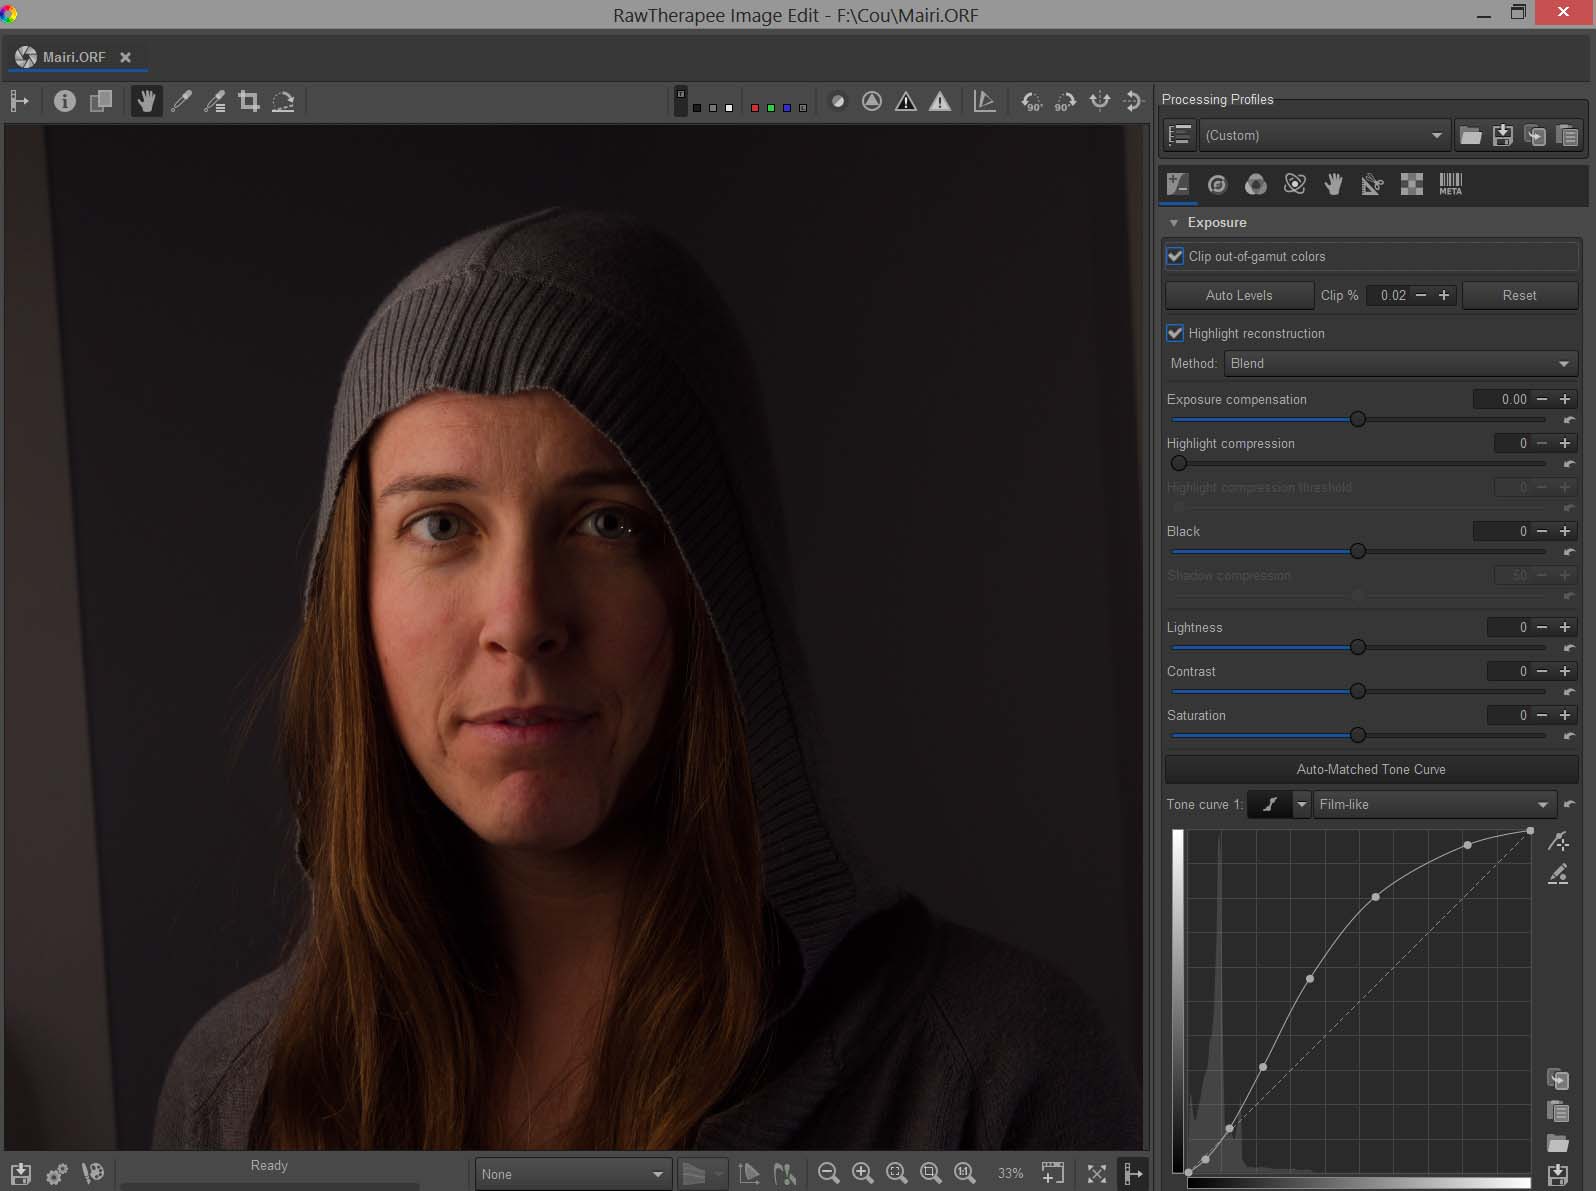Image resolution: width=1596 pixels, height=1191 pixels.
Task: Open the image info overlay icon
Action: [65, 101]
